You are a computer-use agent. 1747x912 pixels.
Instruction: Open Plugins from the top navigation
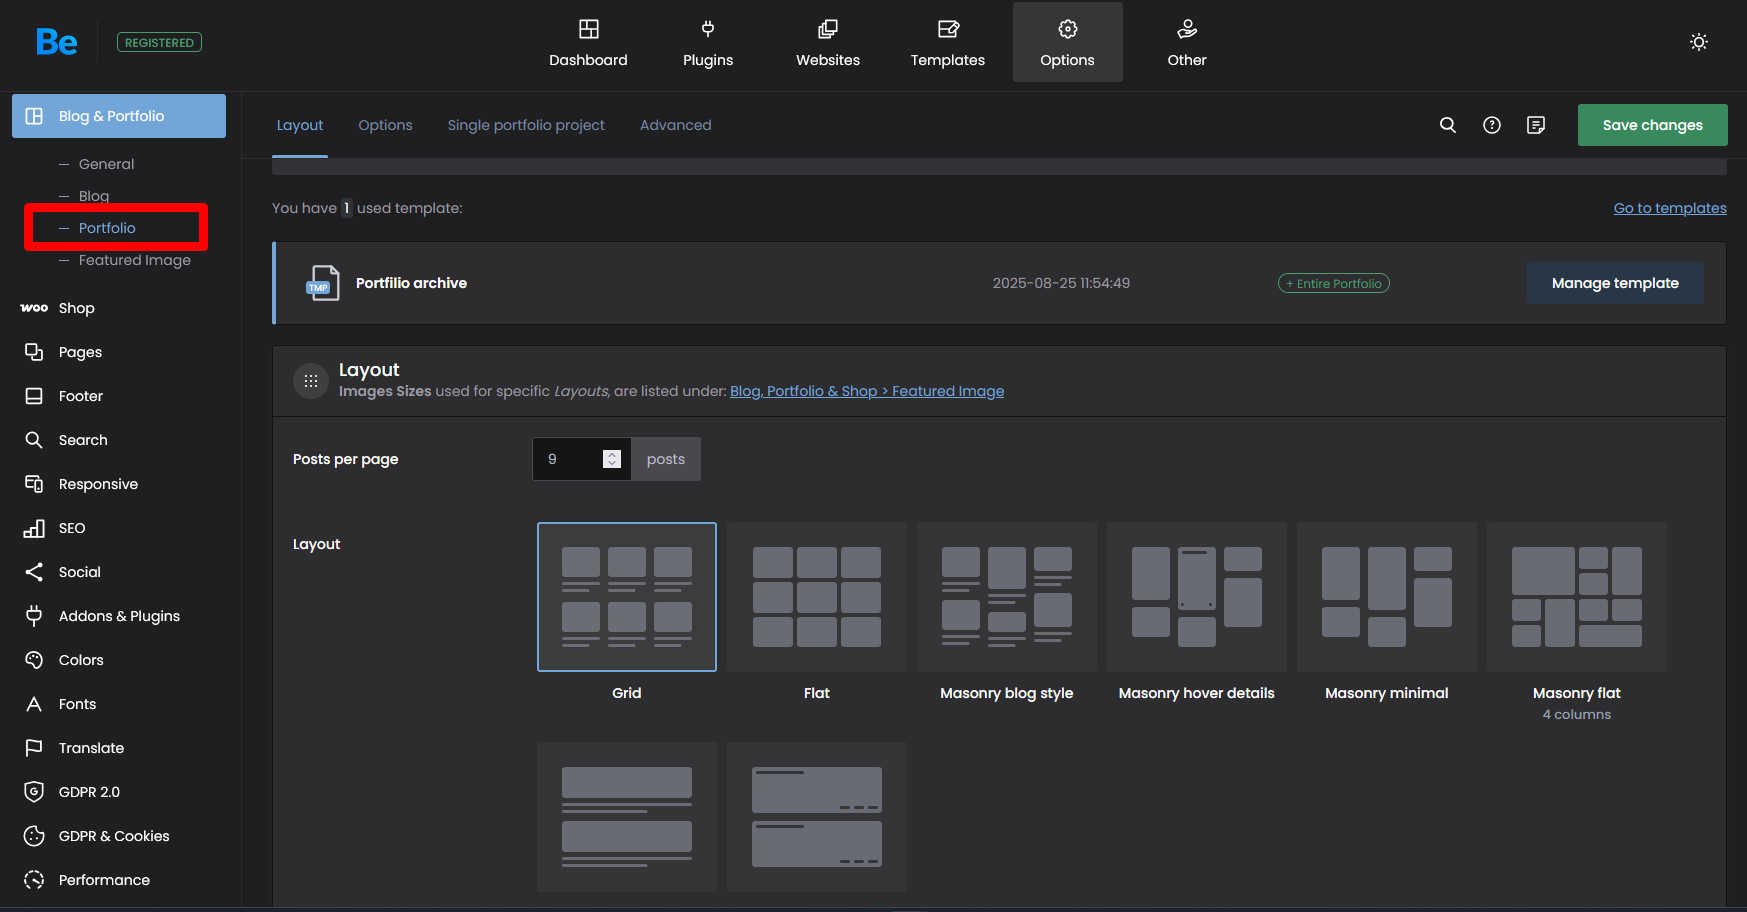click(x=708, y=43)
